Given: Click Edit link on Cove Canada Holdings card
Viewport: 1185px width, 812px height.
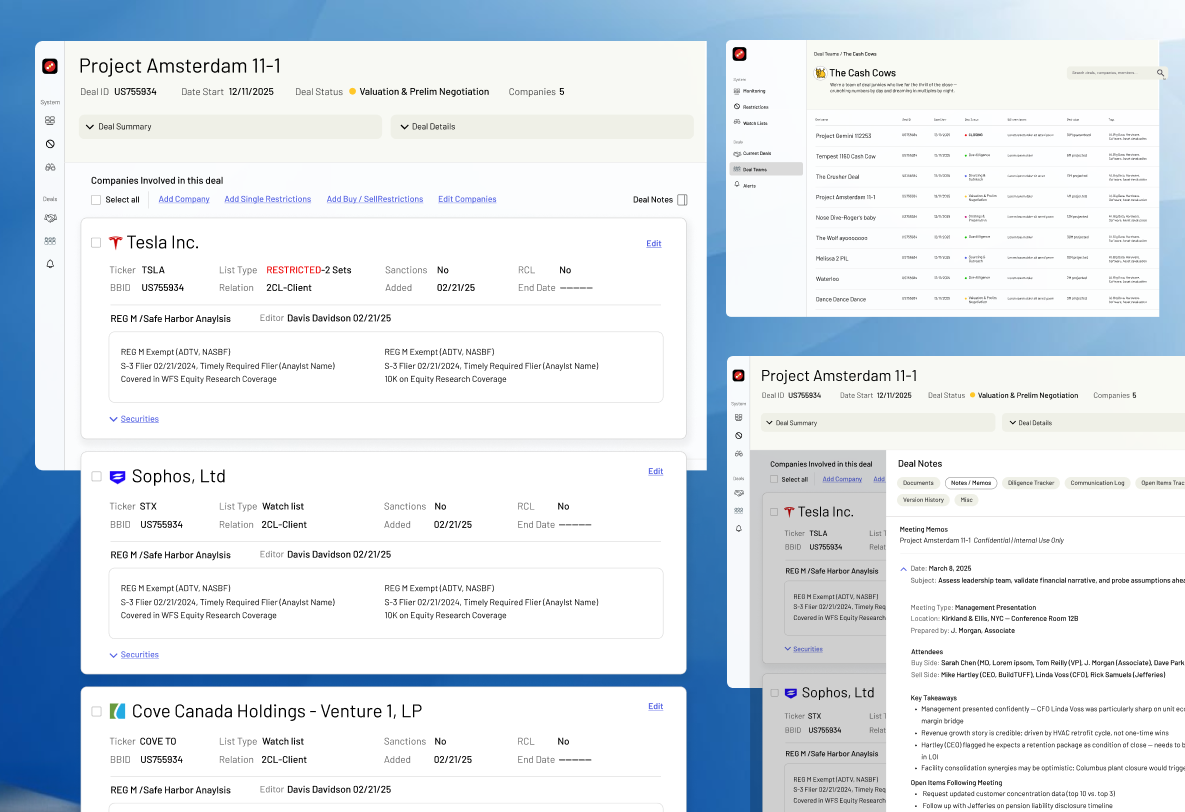Looking at the screenshot, I should click(x=656, y=706).
